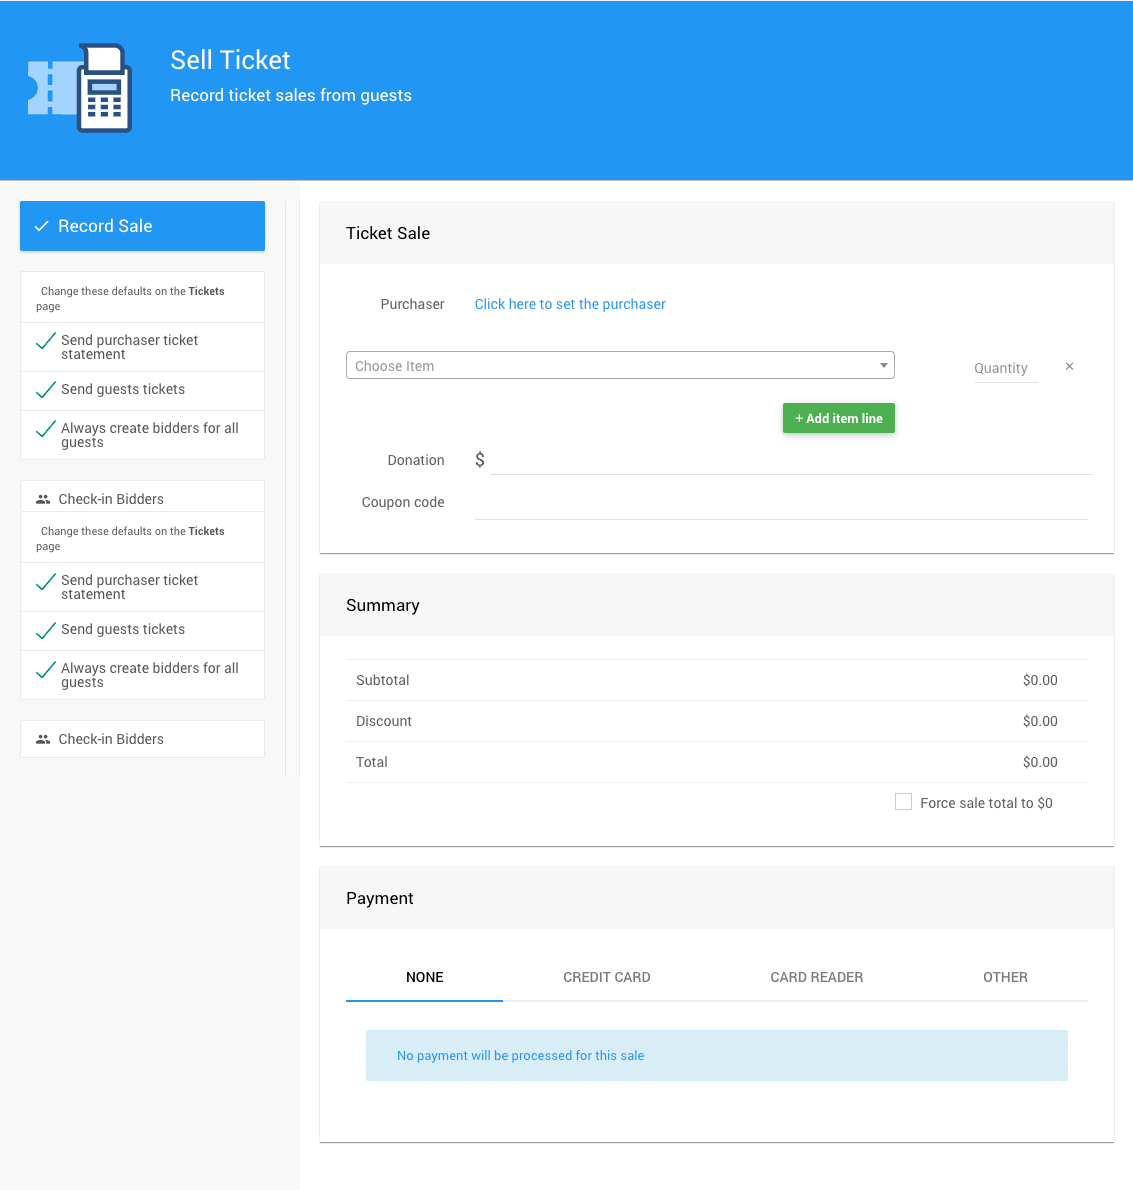Click checkmark icon on Record Sale button

tap(42, 226)
